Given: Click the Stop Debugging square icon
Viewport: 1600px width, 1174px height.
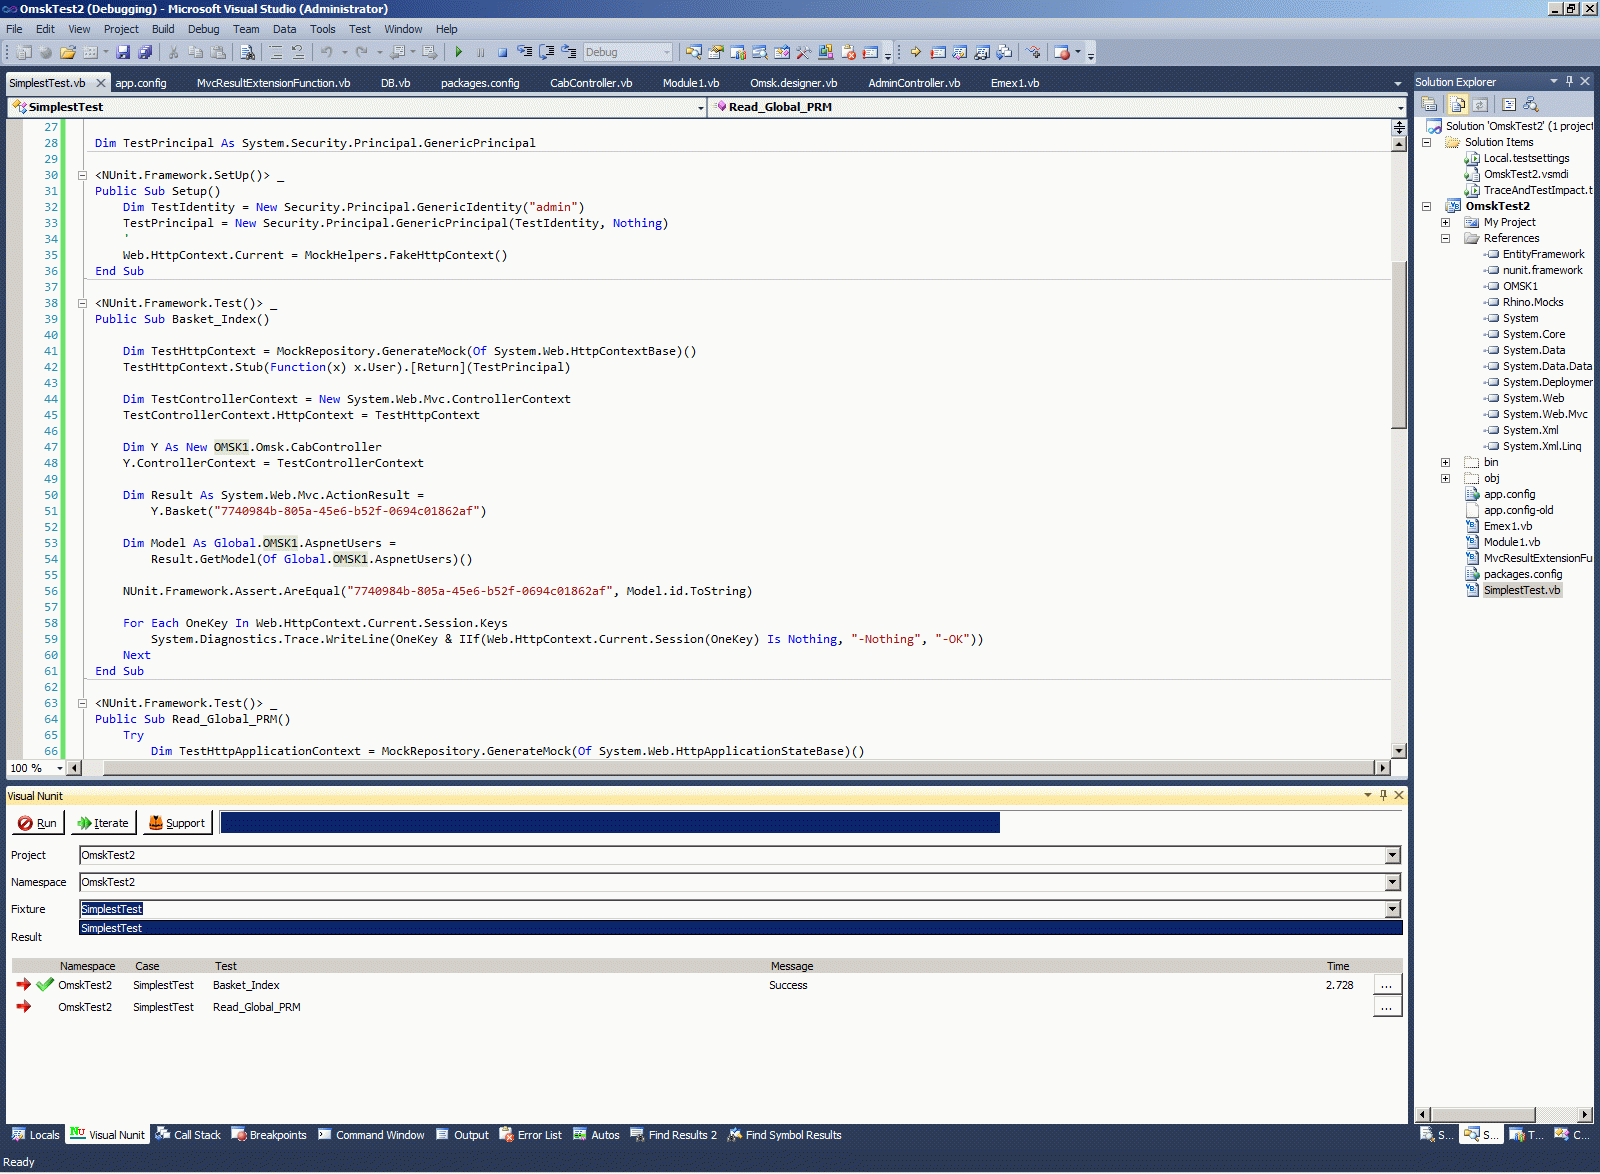Looking at the screenshot, I should pyautogui.click(x=503, y=52).
